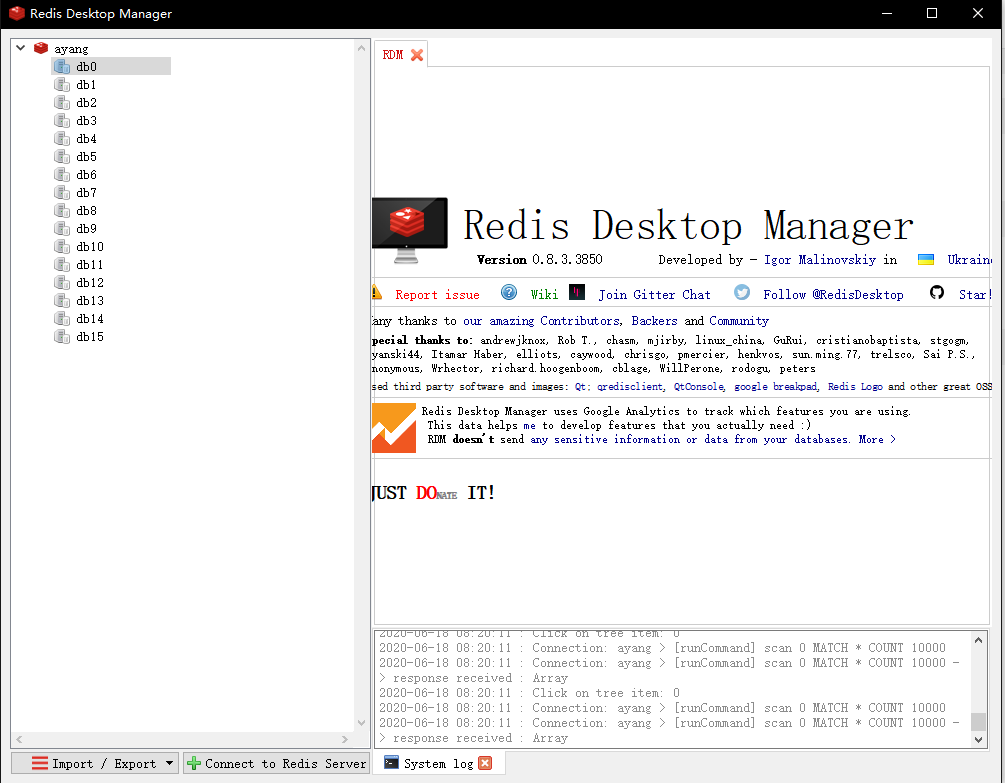Close the System log tab

(483, 763)
